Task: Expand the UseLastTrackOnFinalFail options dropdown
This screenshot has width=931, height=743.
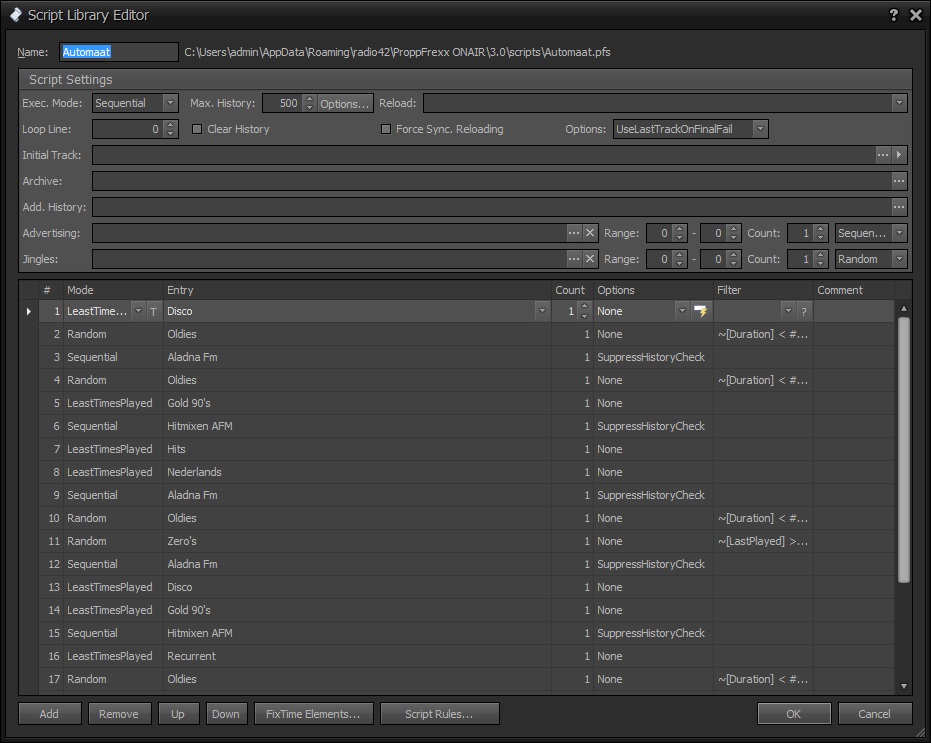Action: 760,129
